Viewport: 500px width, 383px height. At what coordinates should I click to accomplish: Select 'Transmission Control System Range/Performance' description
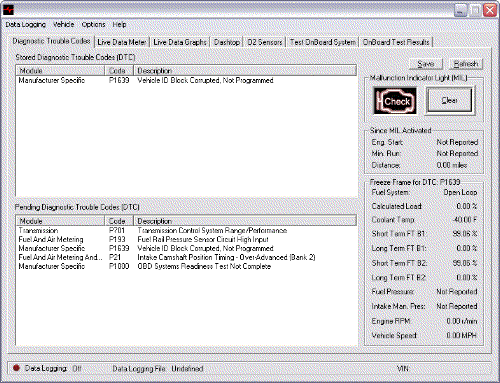coord(212,230)
